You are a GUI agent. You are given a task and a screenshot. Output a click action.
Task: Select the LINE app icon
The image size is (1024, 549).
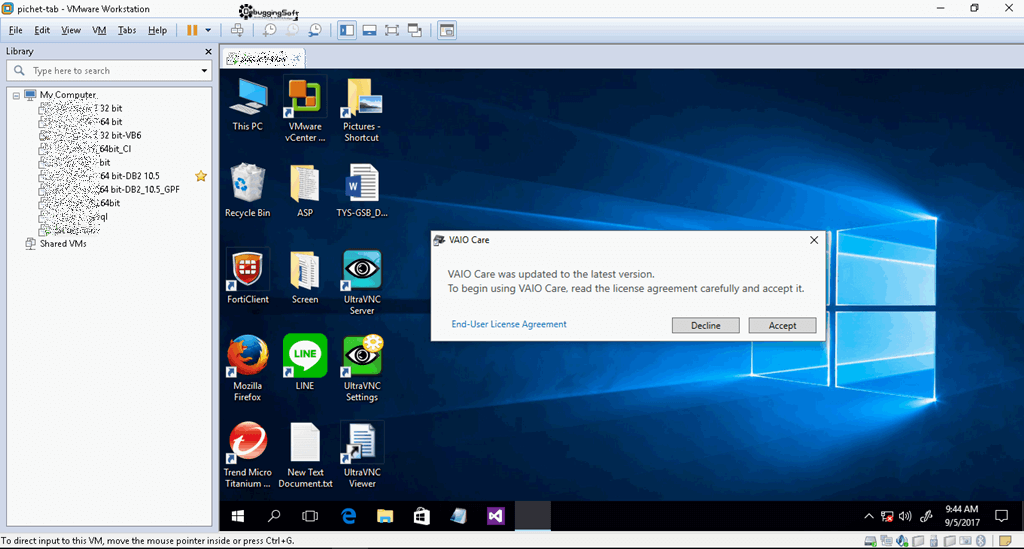(305, 363)
